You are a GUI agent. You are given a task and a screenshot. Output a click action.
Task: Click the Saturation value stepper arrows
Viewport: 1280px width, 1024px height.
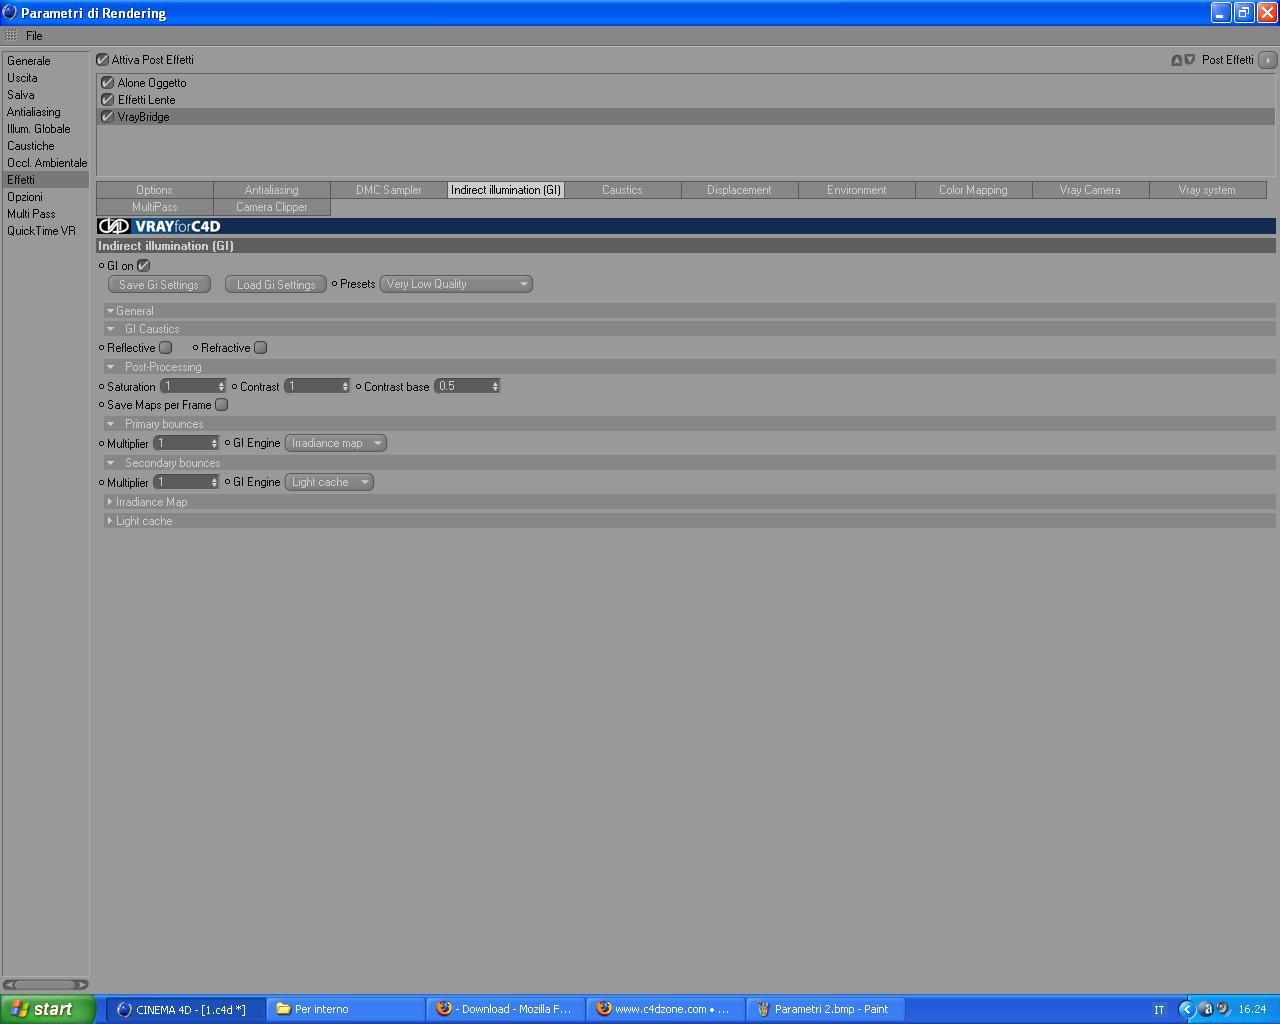222,386
